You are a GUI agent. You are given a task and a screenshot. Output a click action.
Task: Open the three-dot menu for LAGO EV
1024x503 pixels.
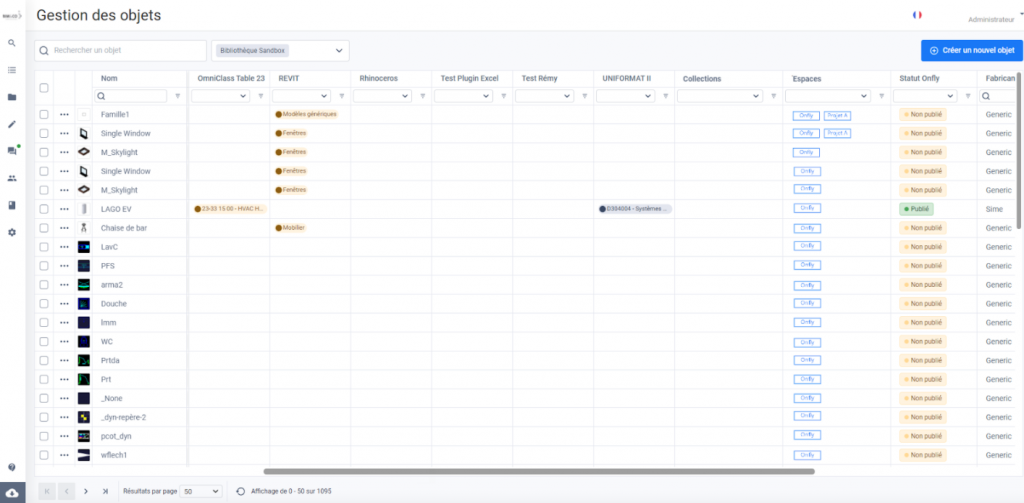coord(64,209)
